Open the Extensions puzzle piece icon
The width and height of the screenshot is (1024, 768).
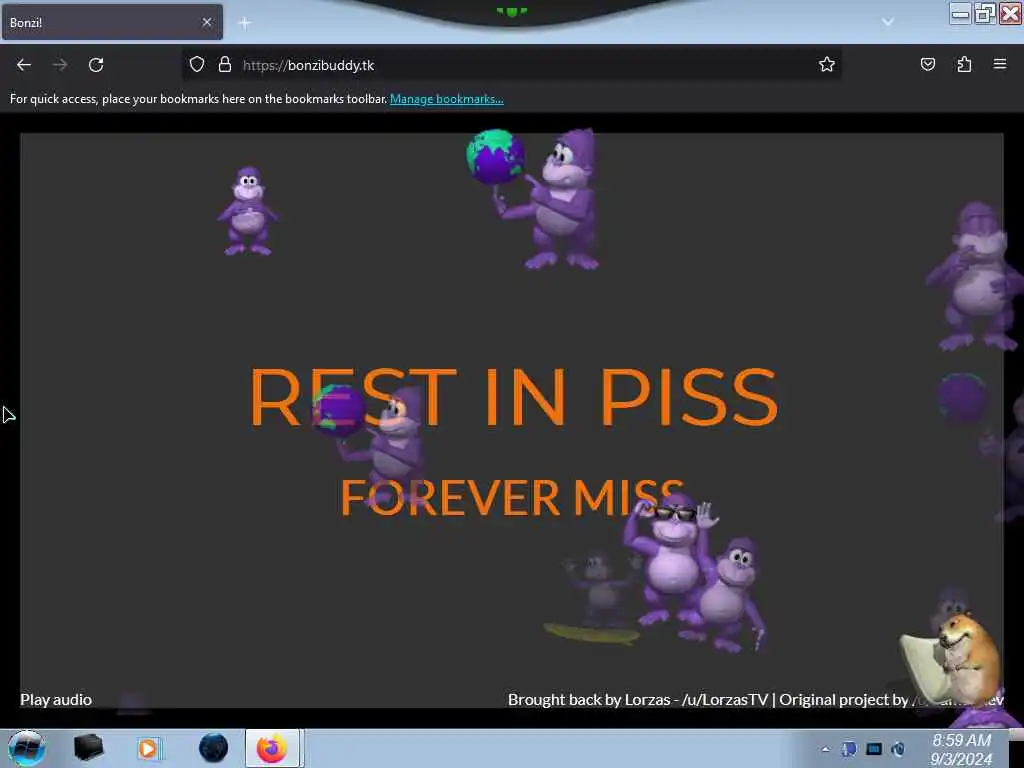point(964,64)
